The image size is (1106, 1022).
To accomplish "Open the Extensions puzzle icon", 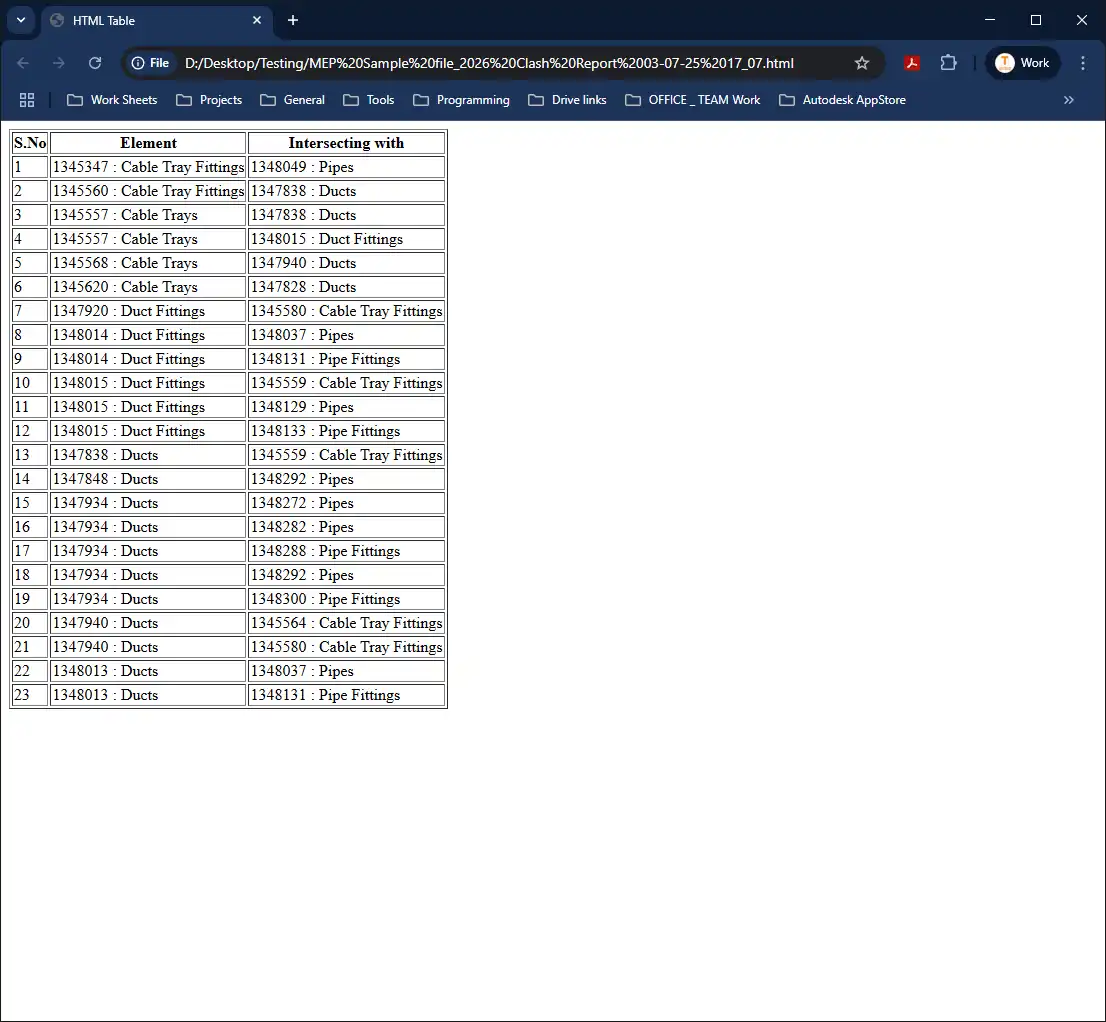I will pos(949,63).
